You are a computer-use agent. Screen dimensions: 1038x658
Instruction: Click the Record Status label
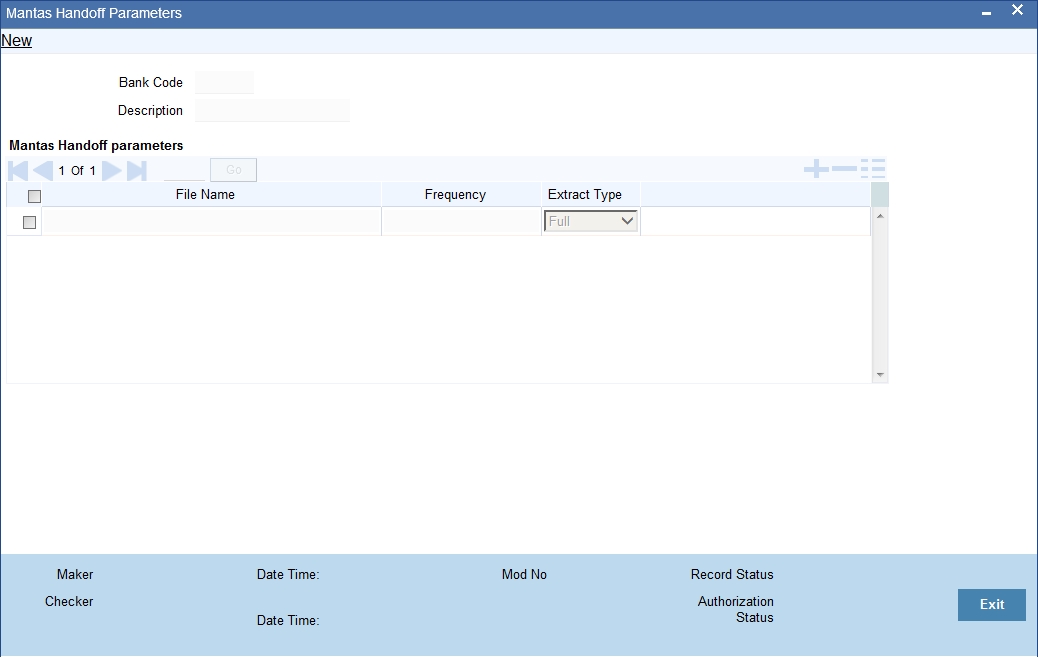[732, 575]
